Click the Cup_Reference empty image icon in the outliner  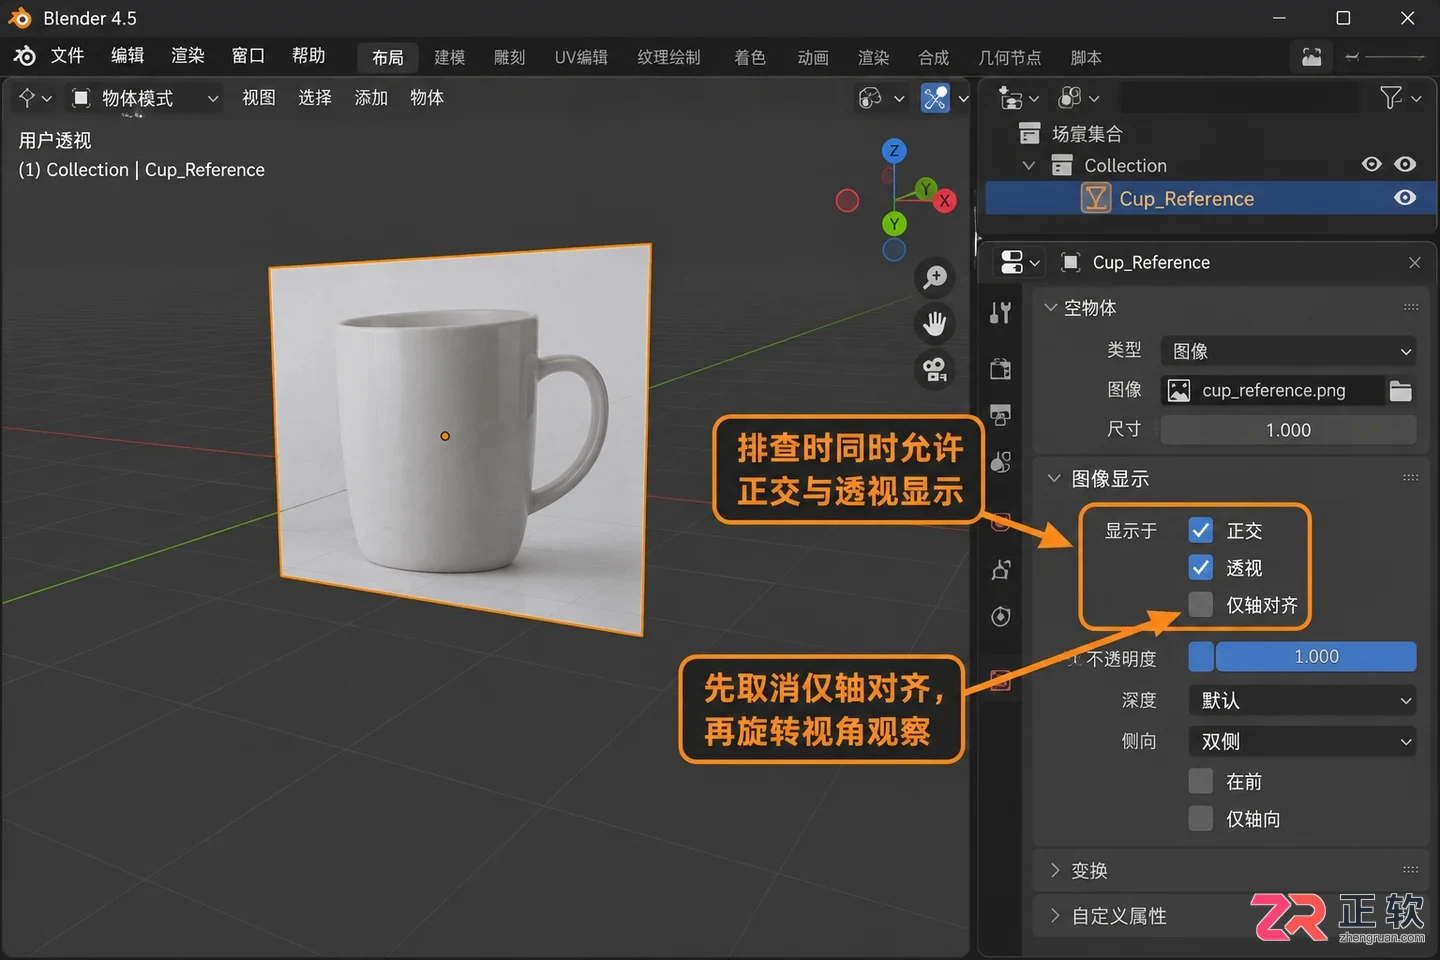pos(1096,198)
